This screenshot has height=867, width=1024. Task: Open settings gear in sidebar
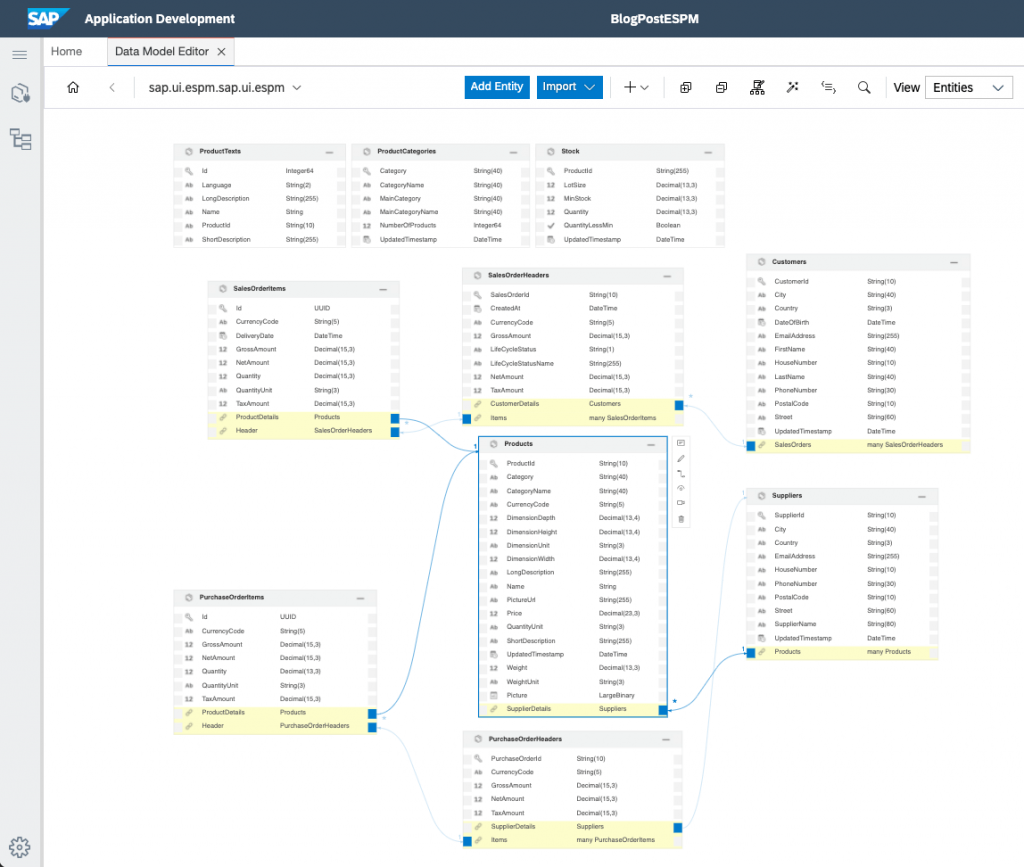pos(20,847)
